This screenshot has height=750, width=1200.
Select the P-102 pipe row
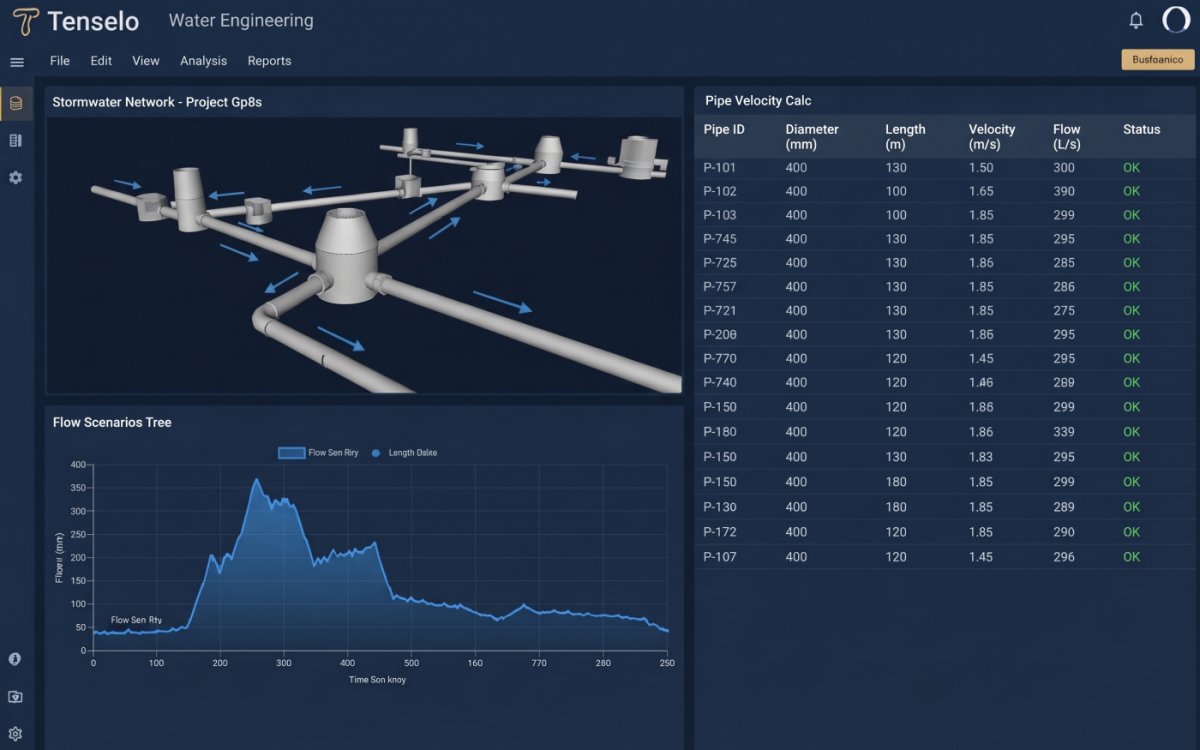[x=945, y=191]
